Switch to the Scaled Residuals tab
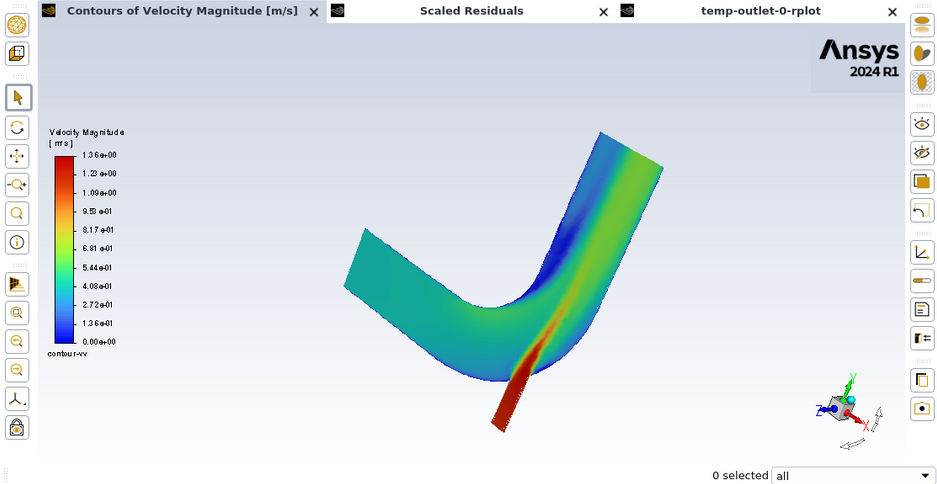The image size is (937, 484). click(x=471, y=11)
